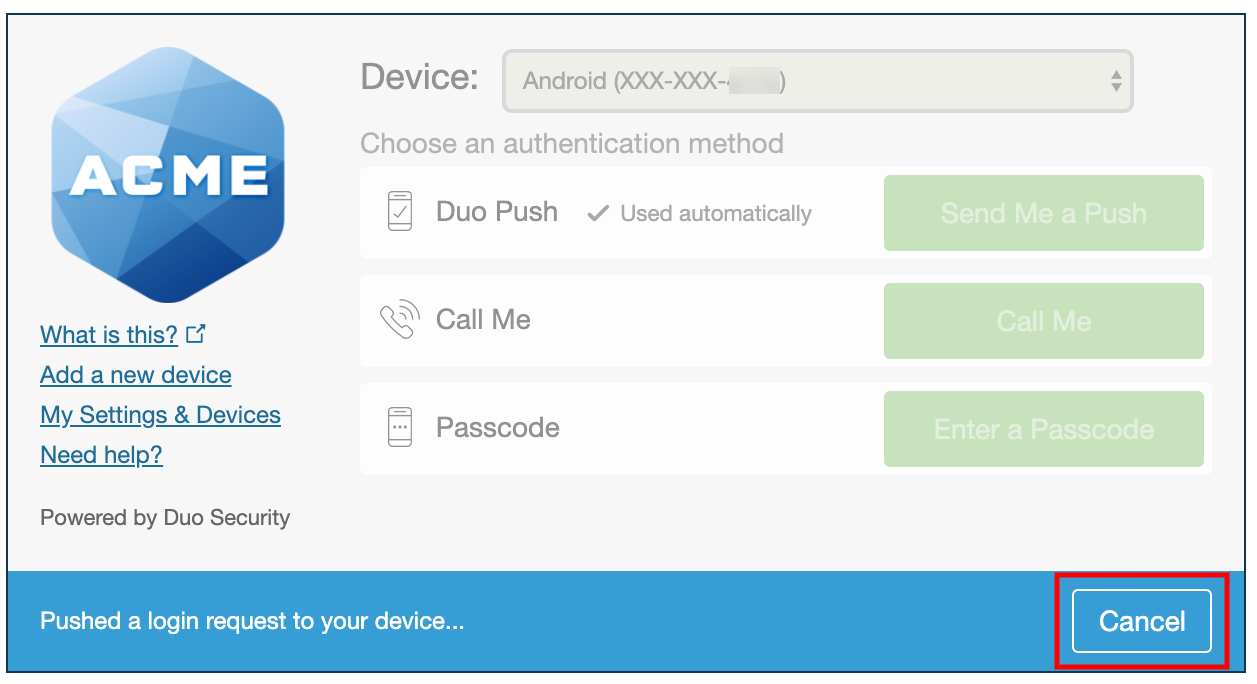The image size is (1257, 684).
Task: Click the checkmark icon on the Duo Push phone
Action: 402,213
